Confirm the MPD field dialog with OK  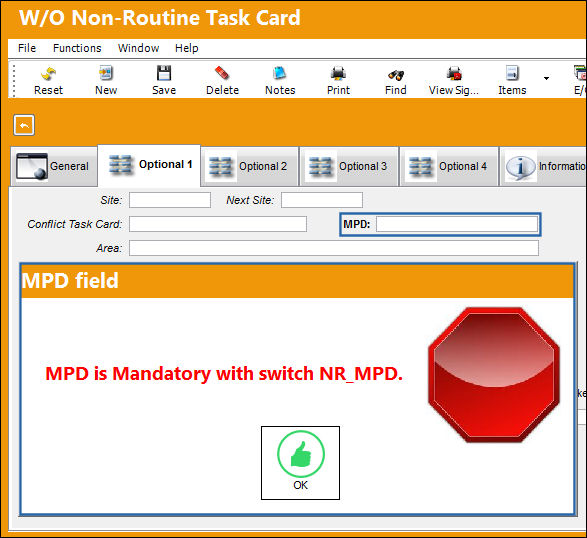(300, 463)
